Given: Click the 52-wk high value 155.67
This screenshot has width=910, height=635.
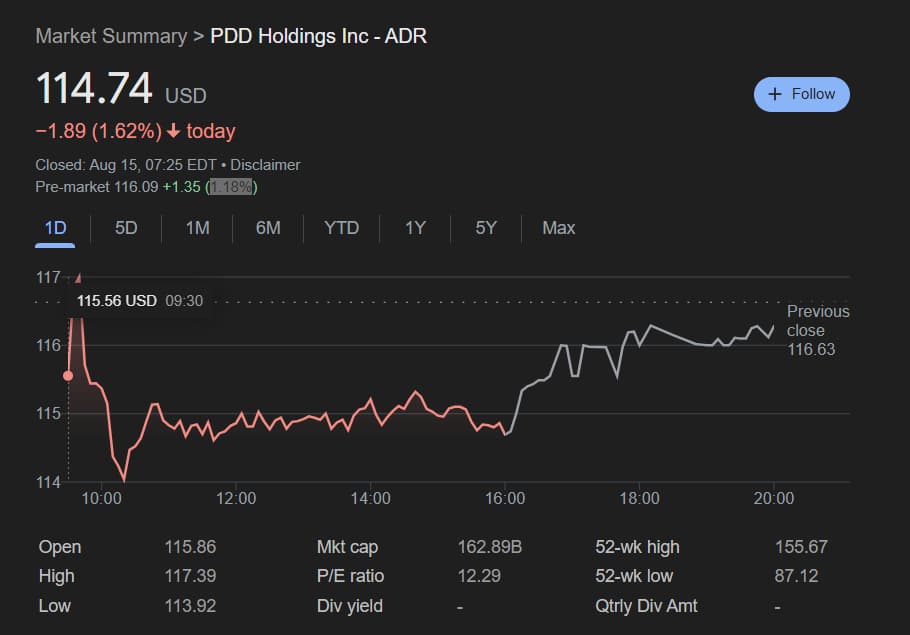Looking at the screenshot, I should pos(801,547).
